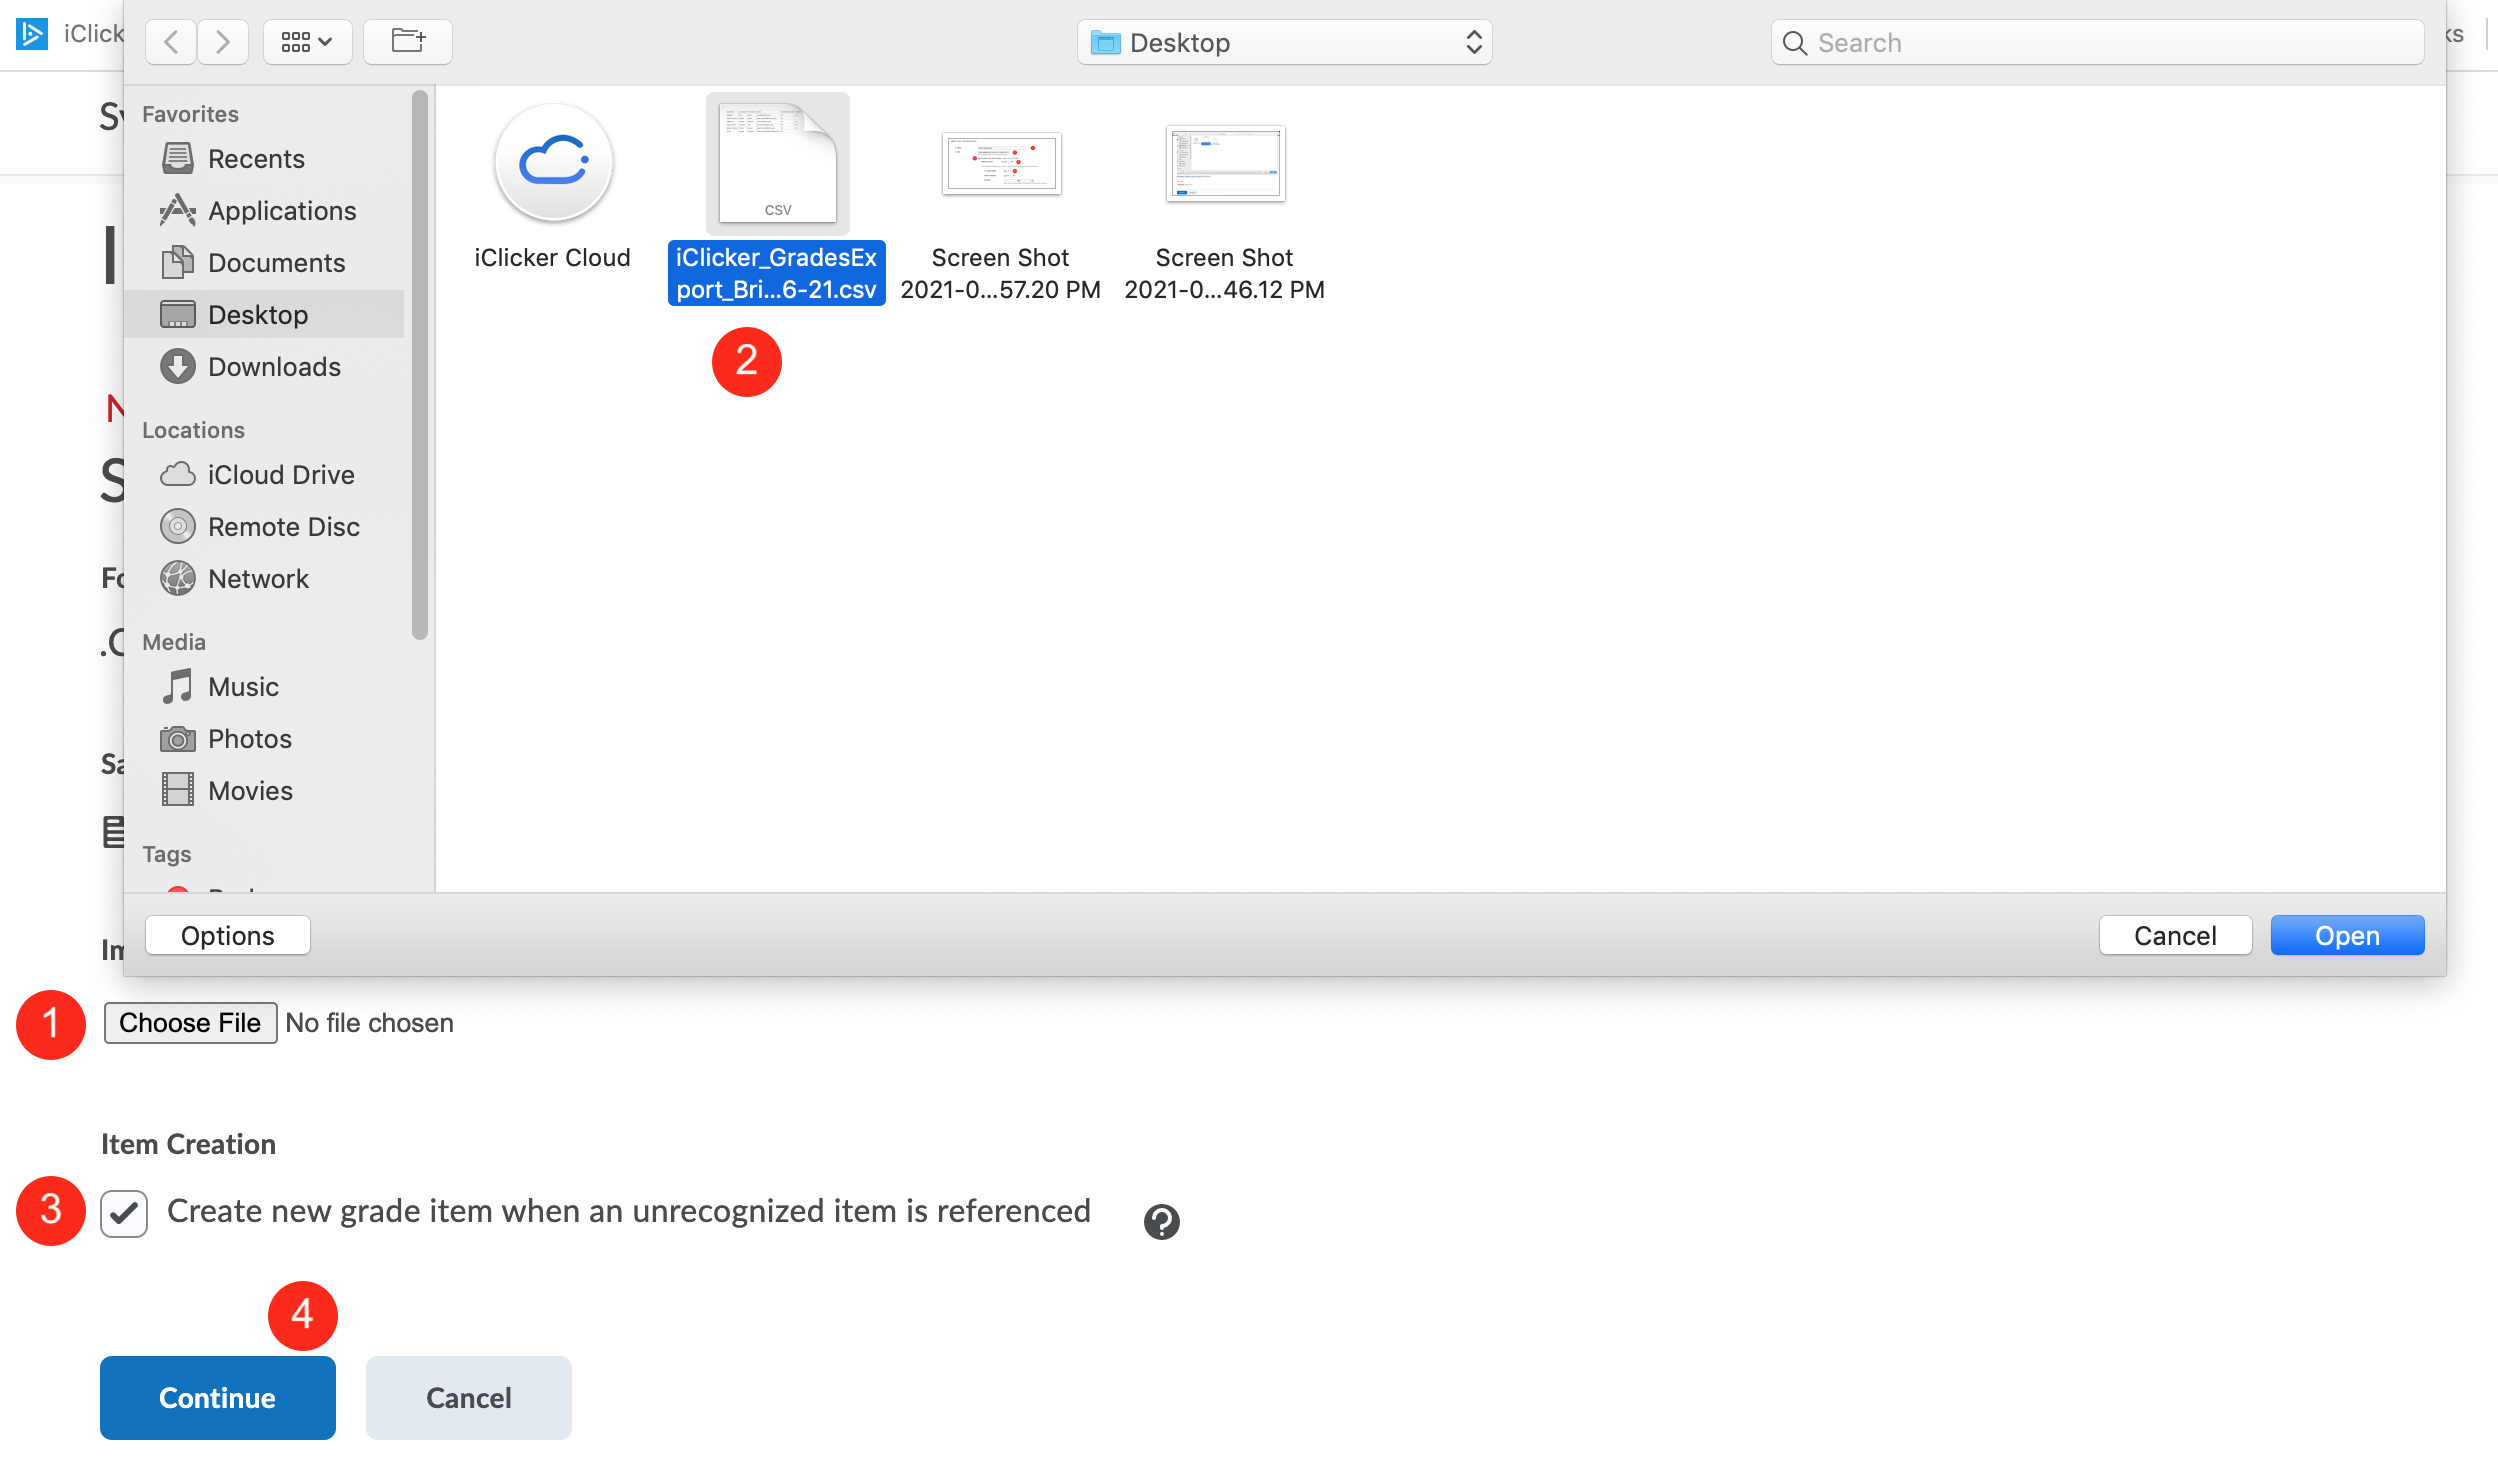The height and width of the screenshot is (1480, 2498).
Task: Click the Recents sidebar icon
Action: point(178,158)
